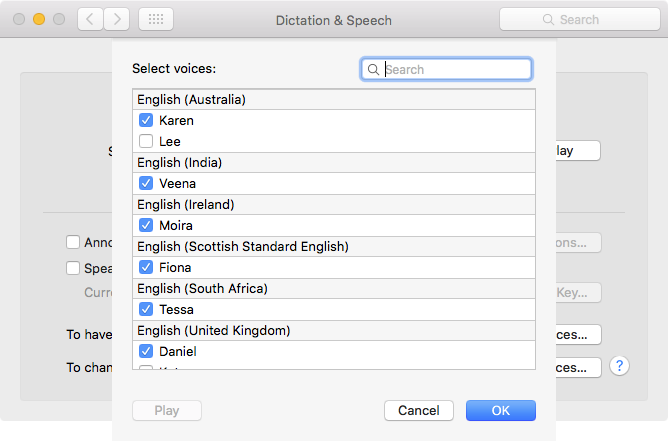
Task: Uncheck the Karen voice checkbox
Action: [146, 120]
